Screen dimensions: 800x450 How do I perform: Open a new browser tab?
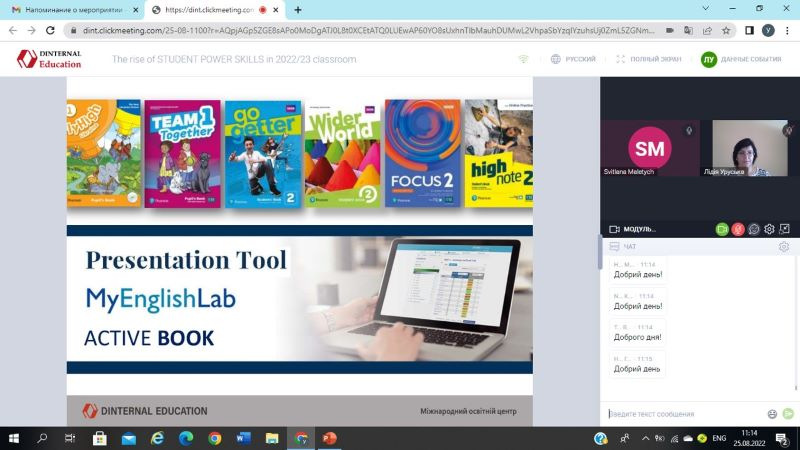298,10
